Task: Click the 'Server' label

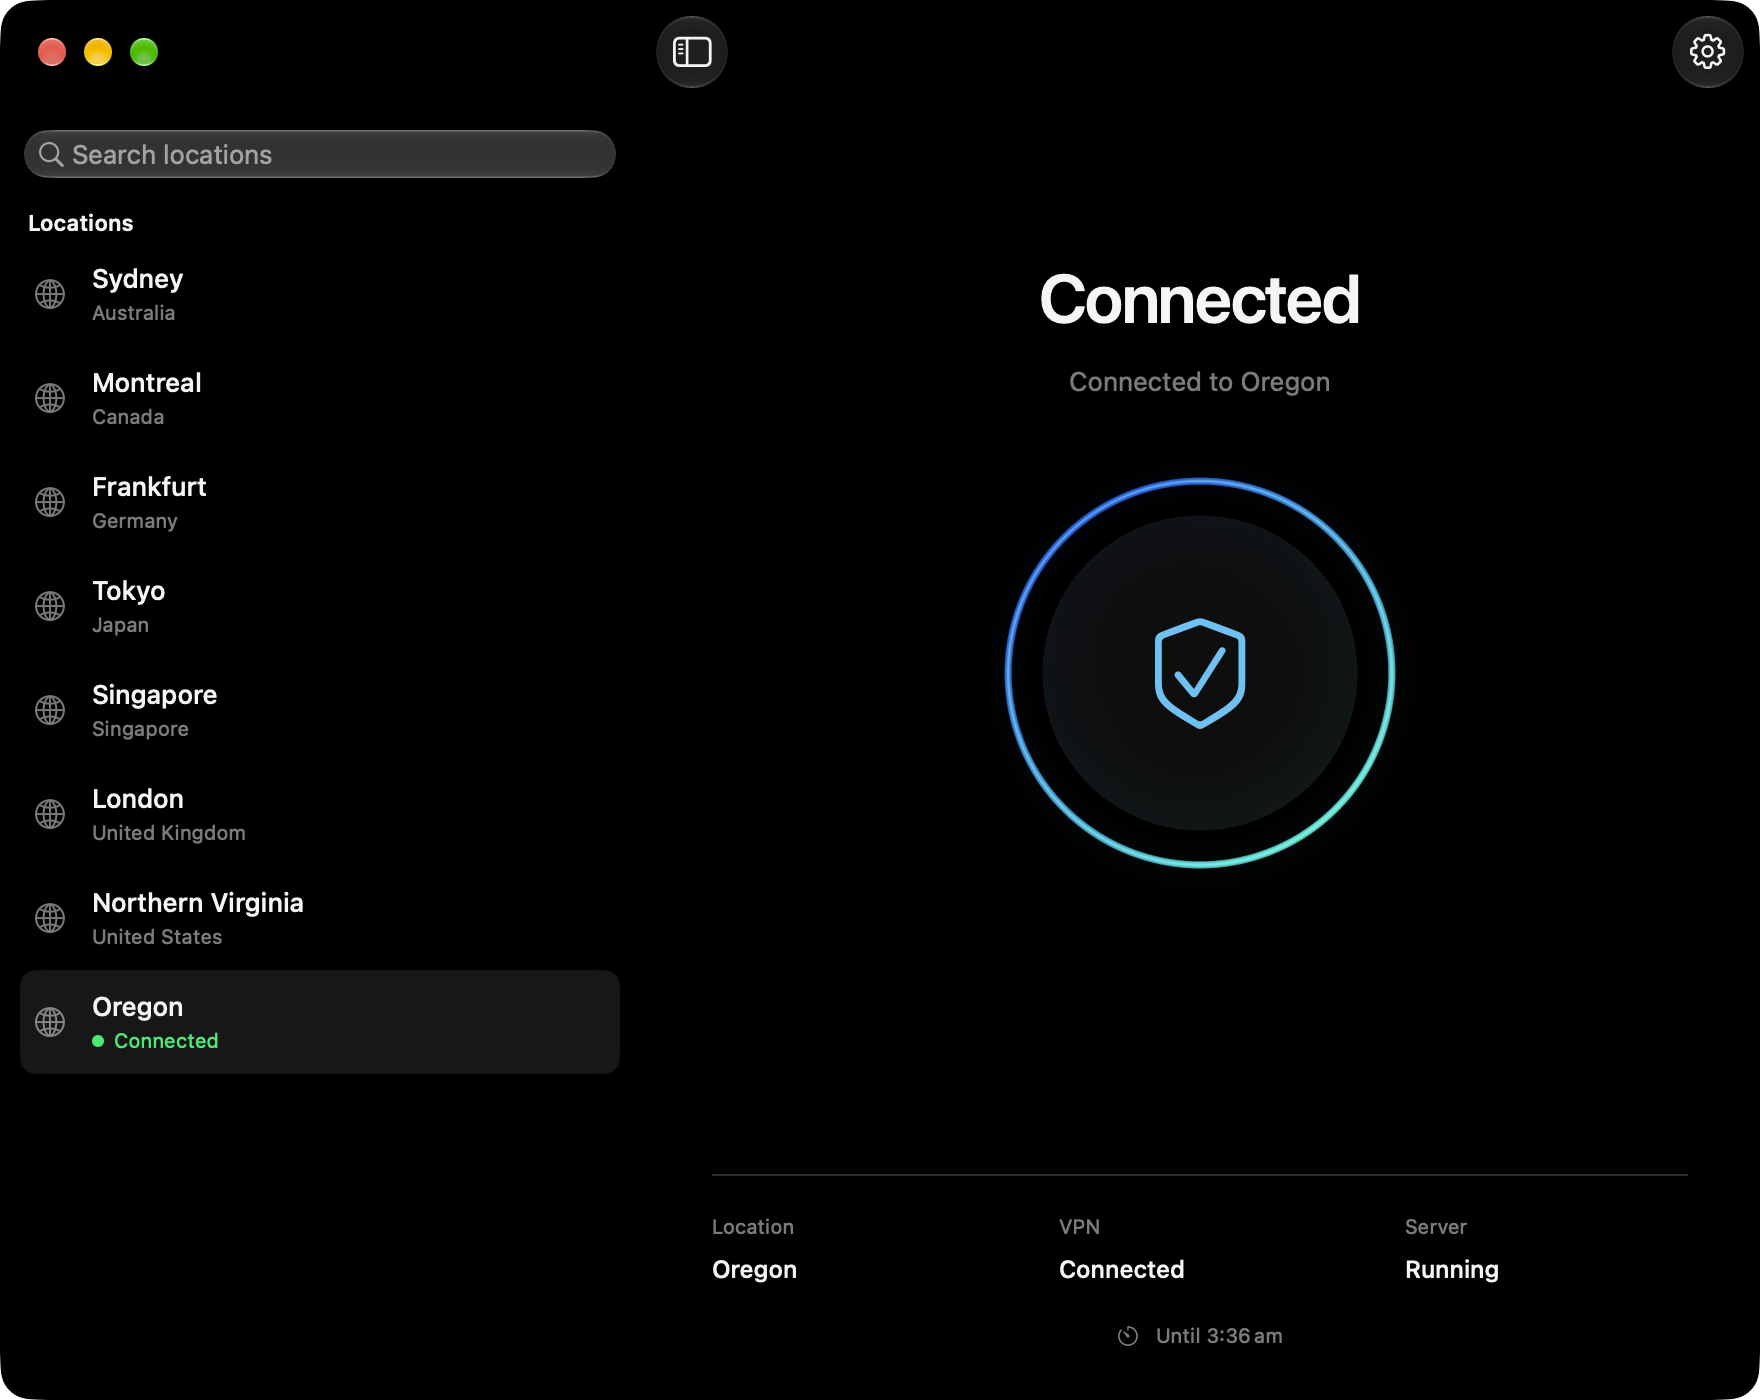Action: point(1436,1227)
